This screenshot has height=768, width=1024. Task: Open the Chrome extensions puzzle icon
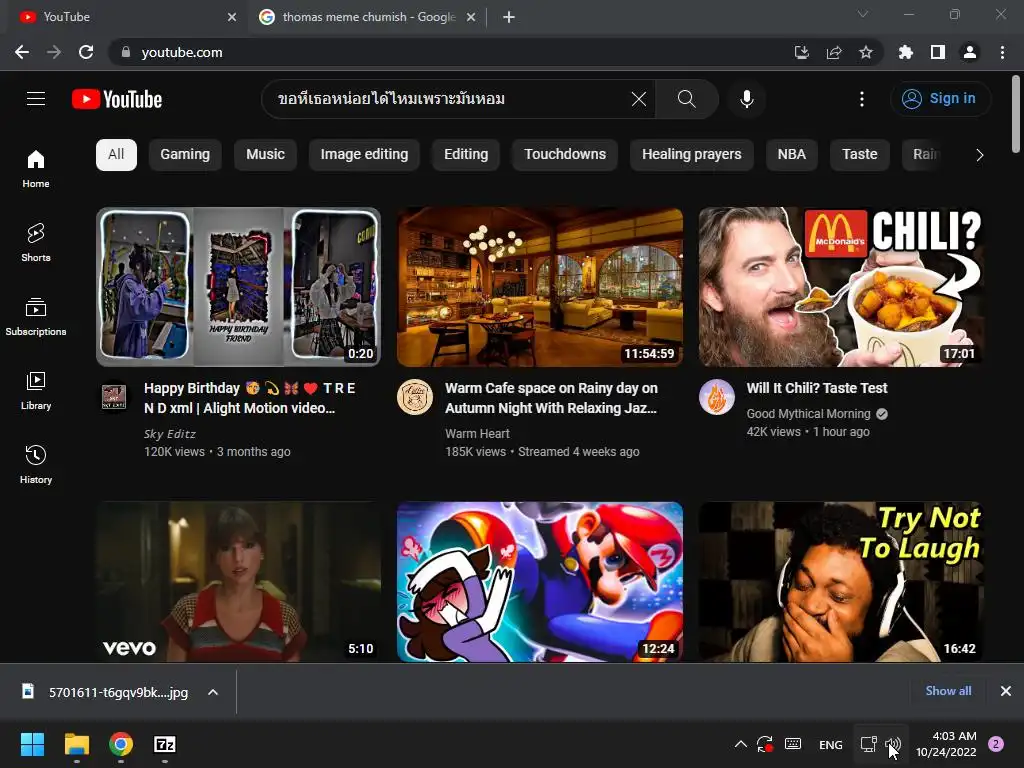(x=905, y=52)
